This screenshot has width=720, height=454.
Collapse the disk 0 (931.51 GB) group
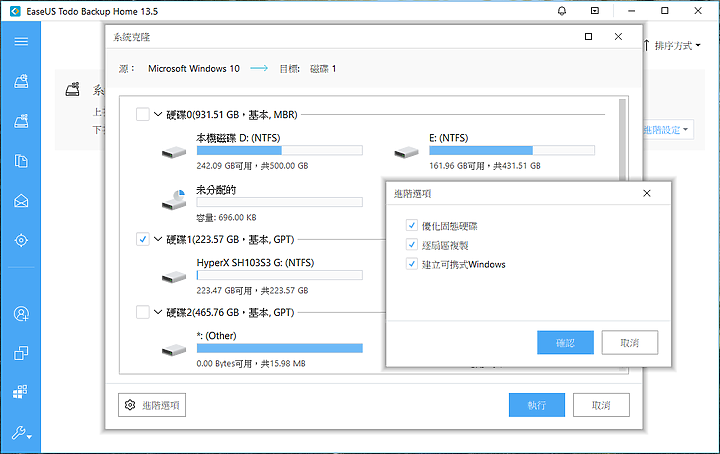[158, 114]
